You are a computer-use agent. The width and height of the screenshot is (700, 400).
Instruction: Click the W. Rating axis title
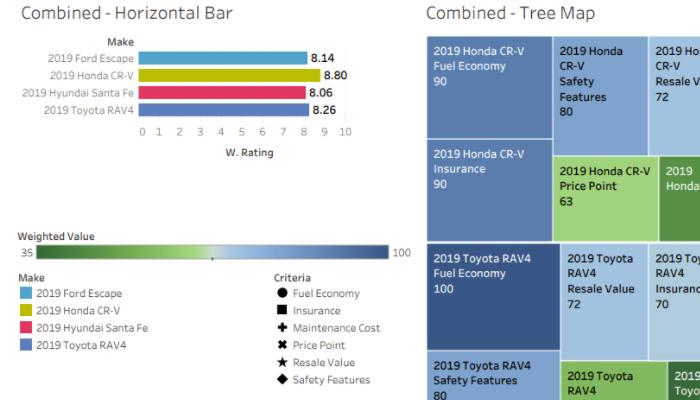[249, 153]
